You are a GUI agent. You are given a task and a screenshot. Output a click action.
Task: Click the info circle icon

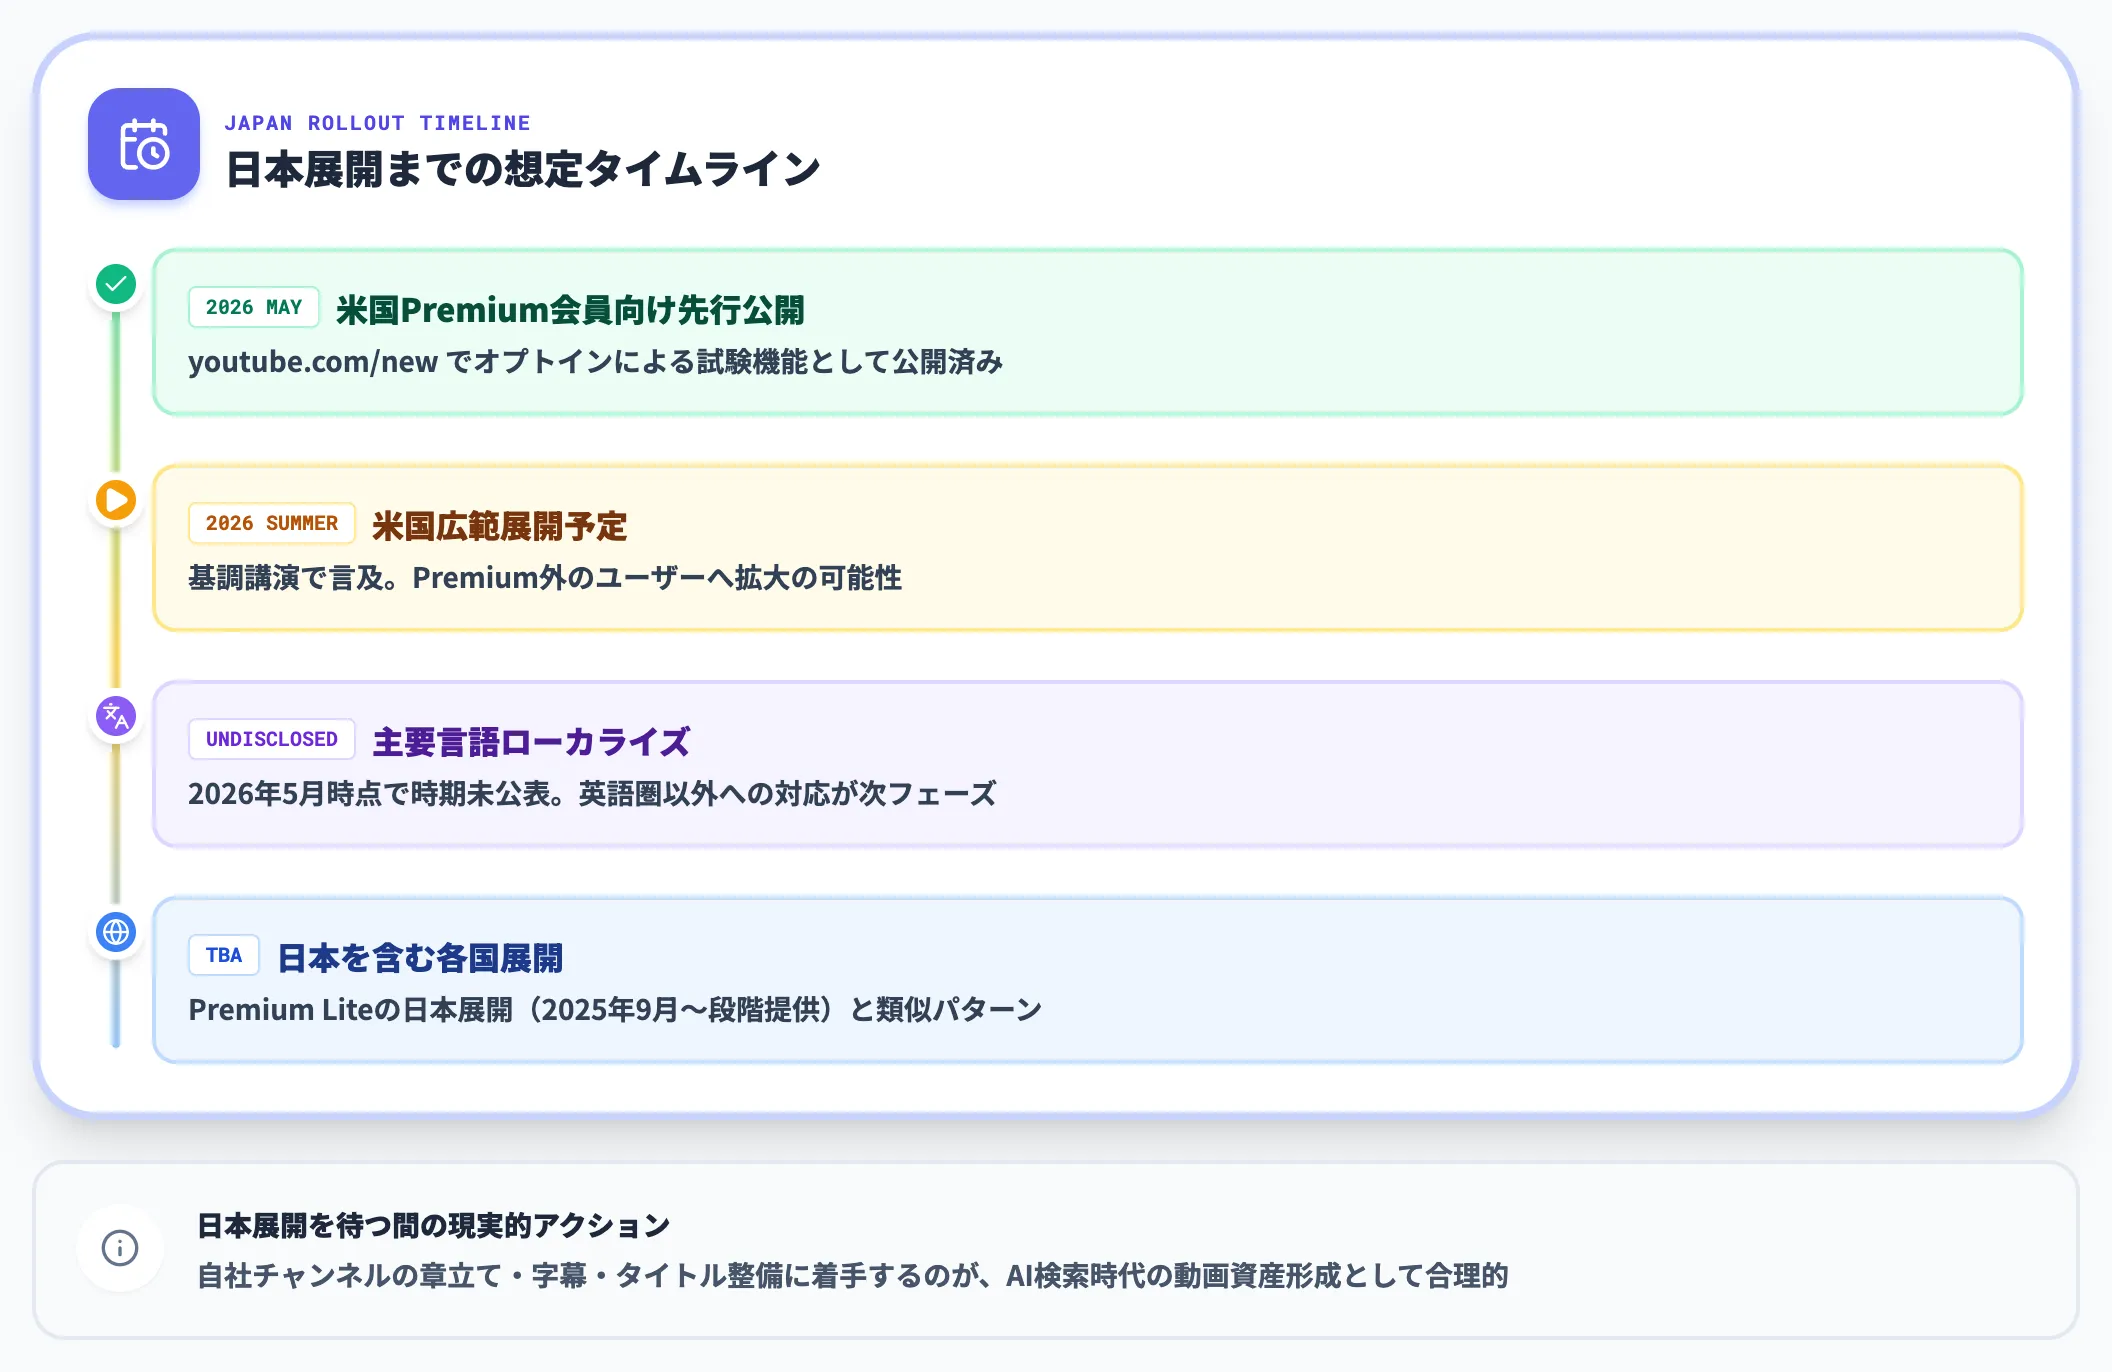[120, 1248]
